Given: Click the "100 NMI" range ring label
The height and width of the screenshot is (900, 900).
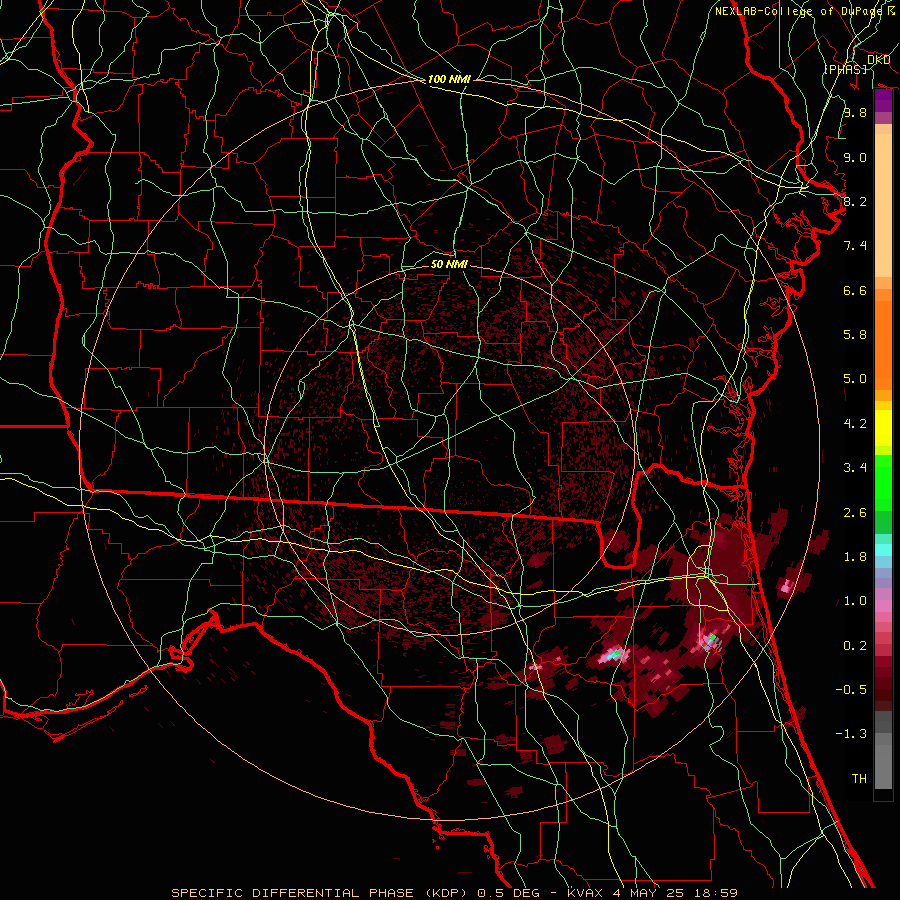Looking at the screenshot, I should [449, 79].
